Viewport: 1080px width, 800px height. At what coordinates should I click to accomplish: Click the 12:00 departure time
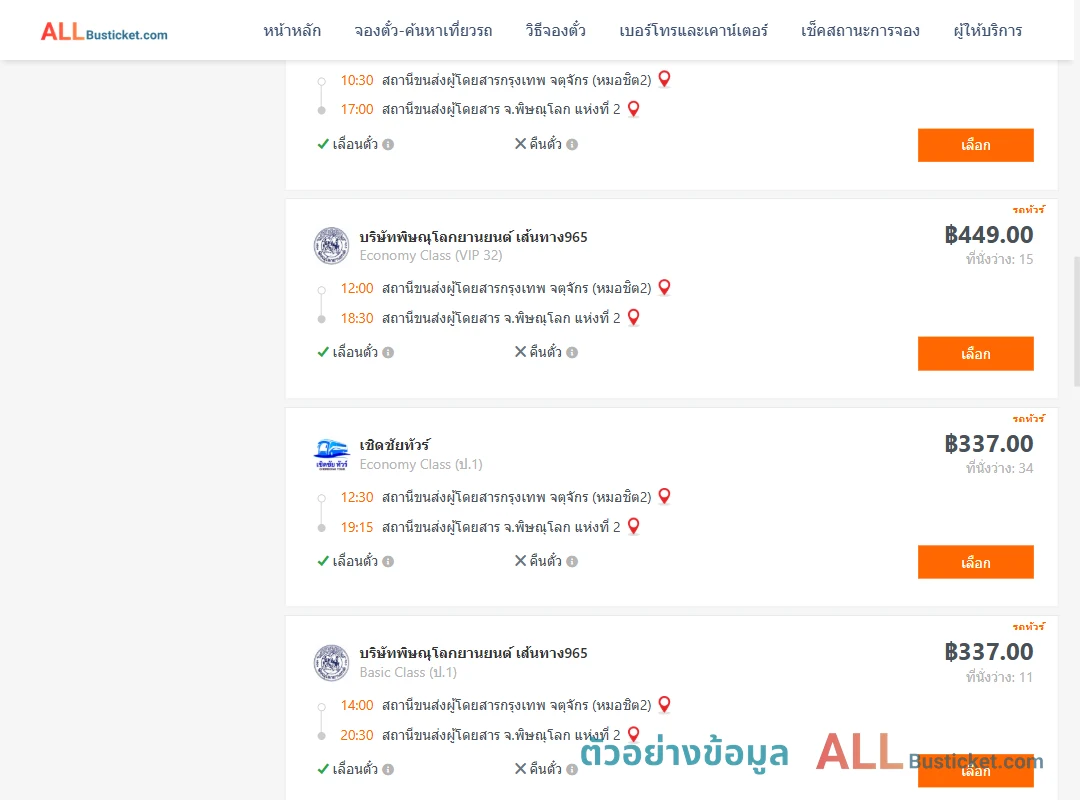coord(357,289)
